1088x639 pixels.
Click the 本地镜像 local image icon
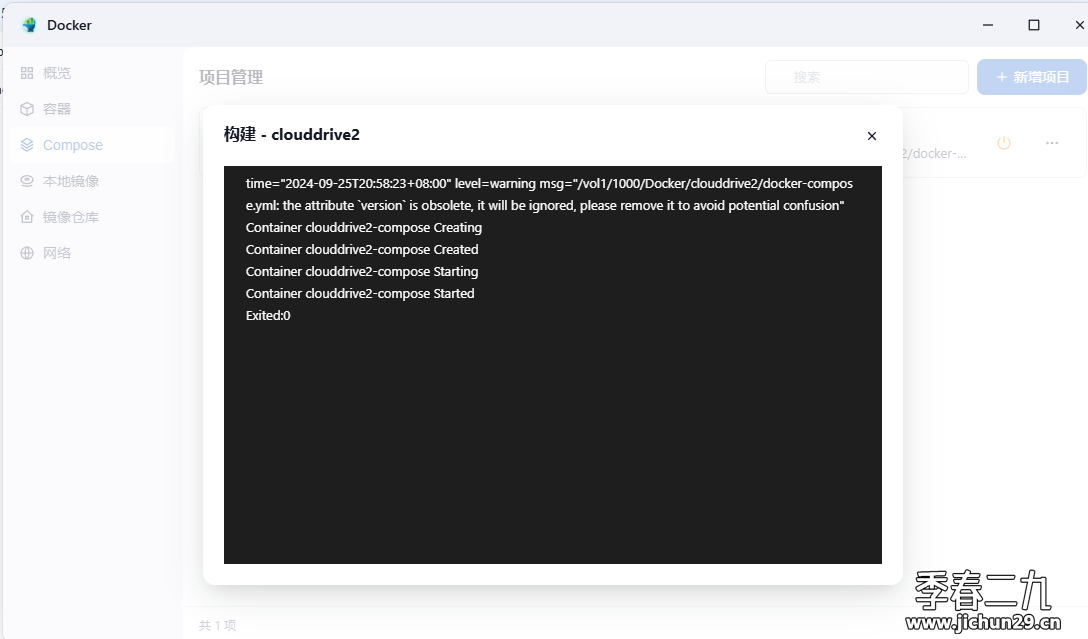[x=27, y=181]
